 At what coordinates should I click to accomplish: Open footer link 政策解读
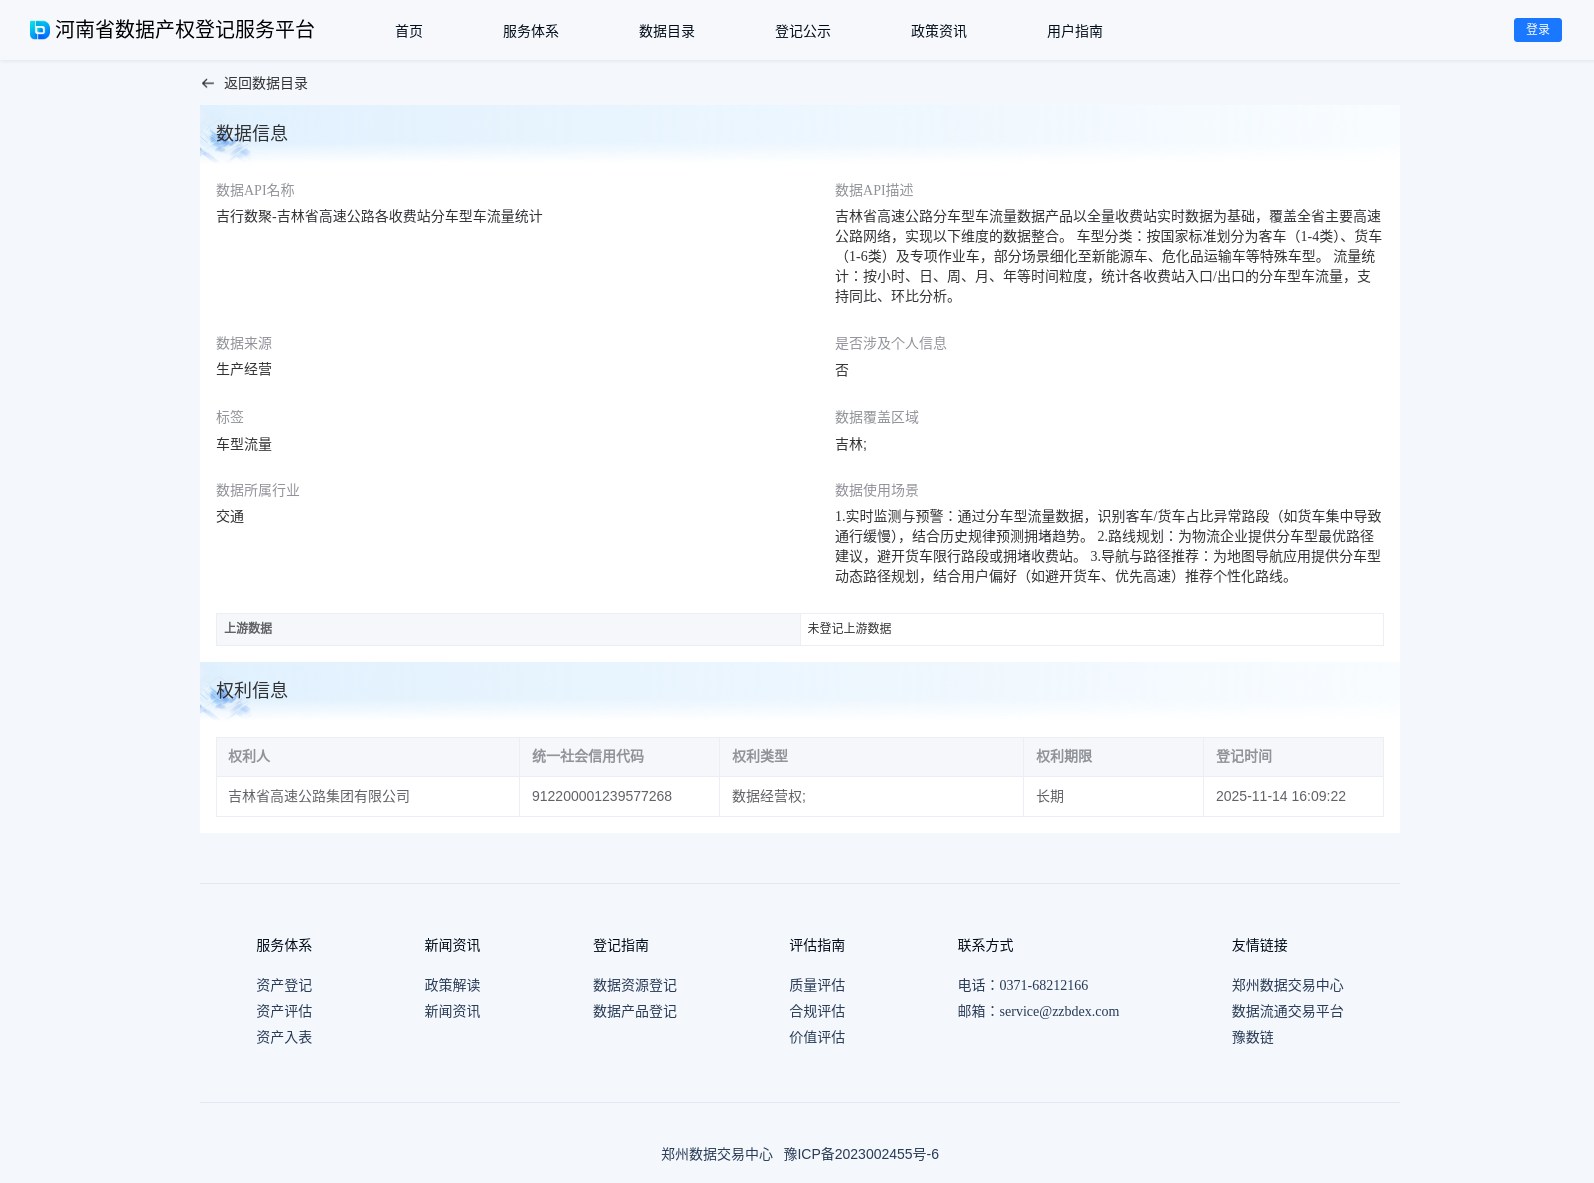coord(452,985)
